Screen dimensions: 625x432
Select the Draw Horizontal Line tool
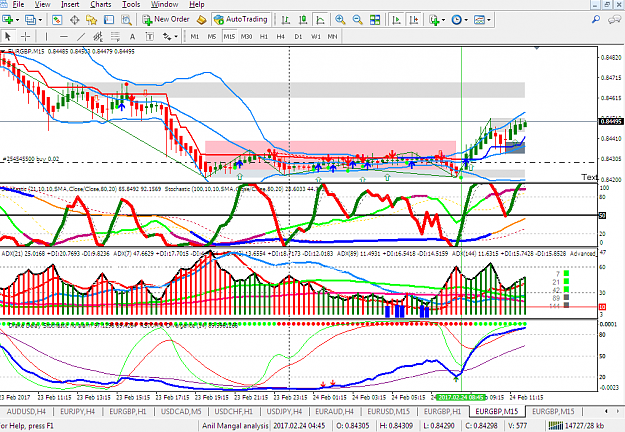(64, 37)
